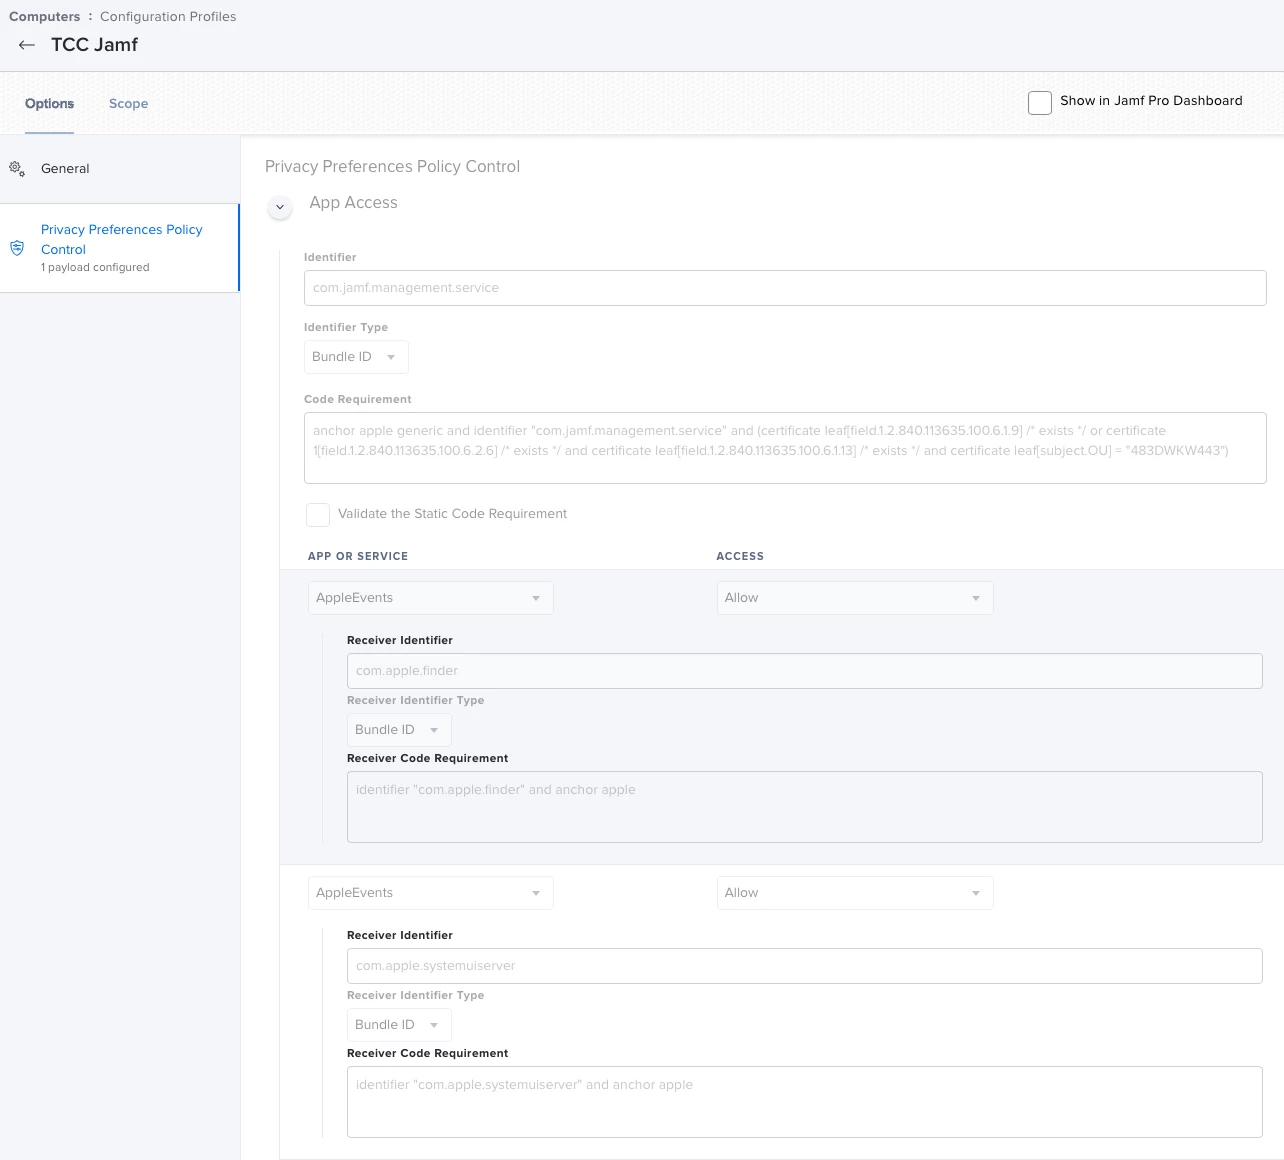Image resolution: width=1284 pixels, height=1160 pixels.
Task: Open Receiver Identifier Type dropdown for com.apple.finder
Action: coord(399,730)
